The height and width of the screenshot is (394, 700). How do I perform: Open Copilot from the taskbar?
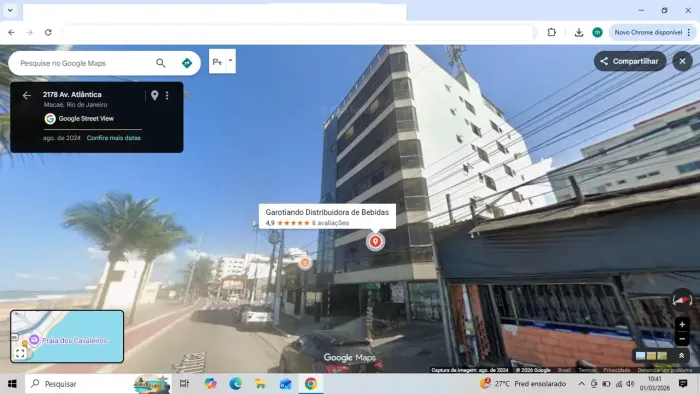tap(210, 383)
